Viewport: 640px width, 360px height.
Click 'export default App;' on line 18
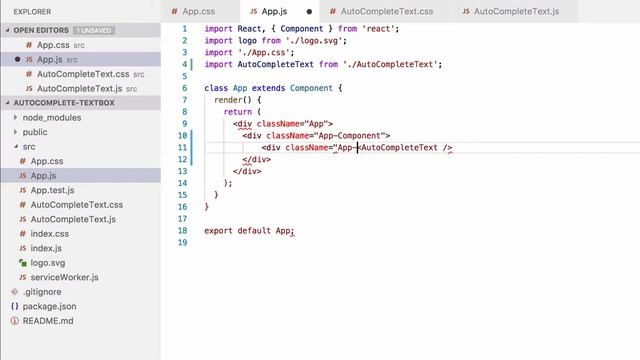click(x=249, y=231)
